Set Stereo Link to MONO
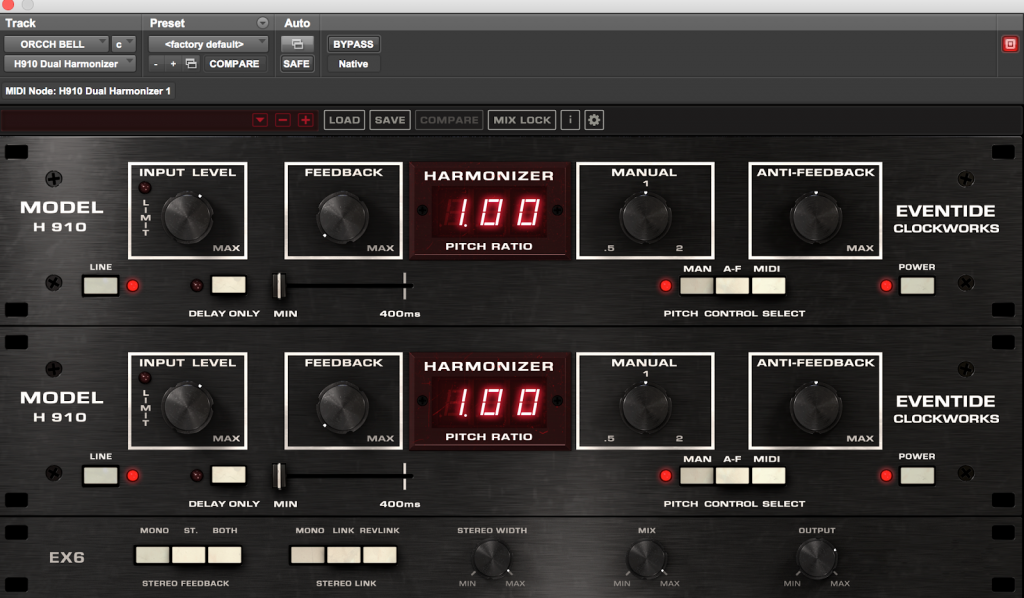1024x598 pixels. coord(308,555)
